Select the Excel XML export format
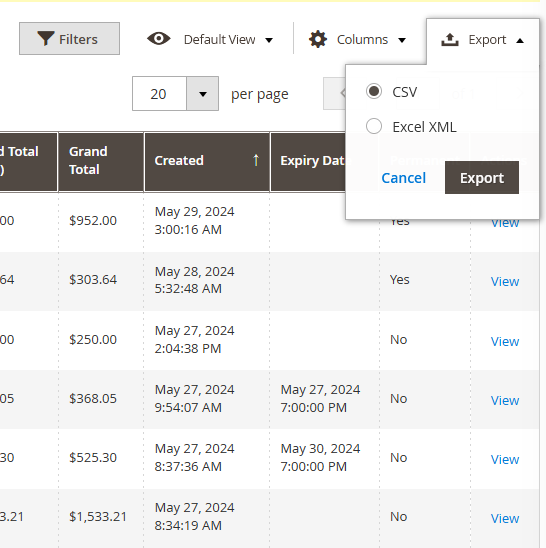Viewport: 546px width, 548px height. pos(374,126)
